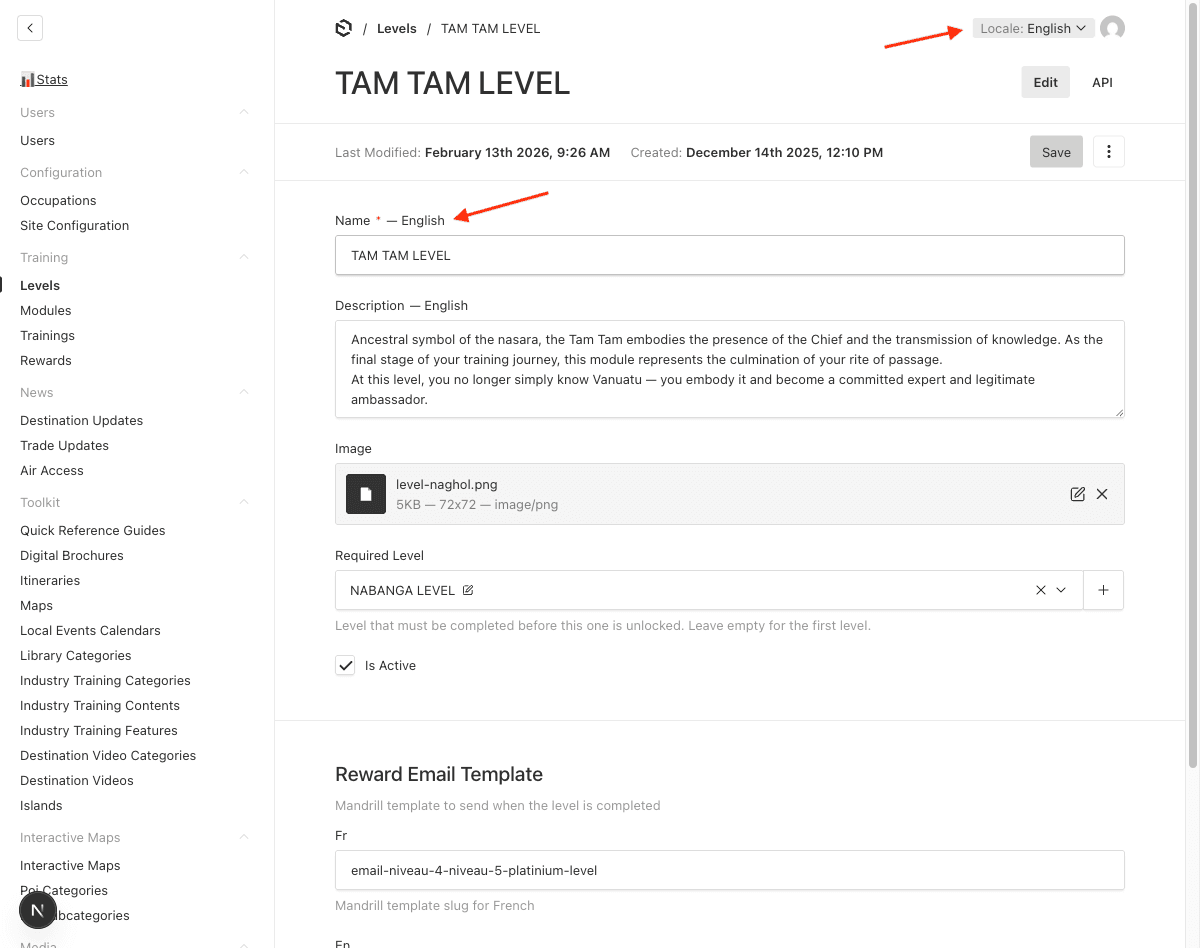Open the user account avatar
This screenshot has width=1200, height=948.
pyautogui.click(x=1112, y=28)
